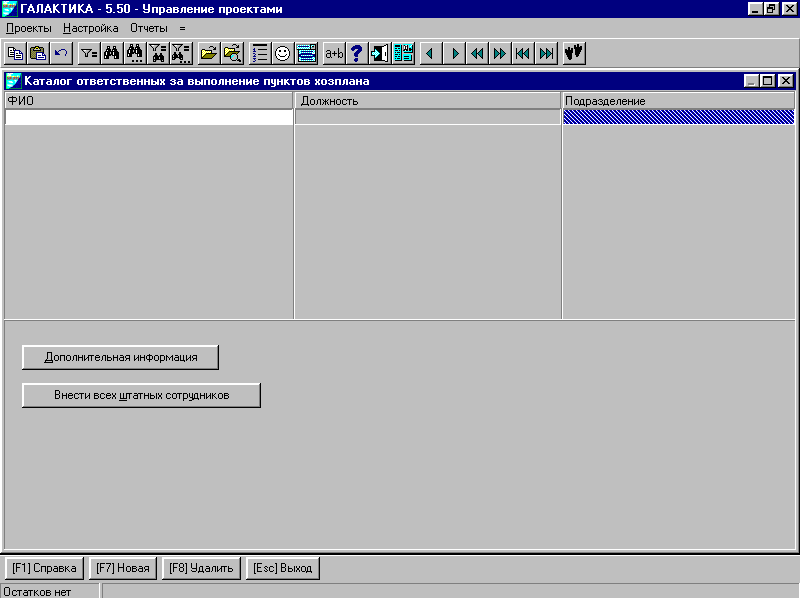Click the [F7] Новая button
800x600 pixels.
(x=122, y=568)
